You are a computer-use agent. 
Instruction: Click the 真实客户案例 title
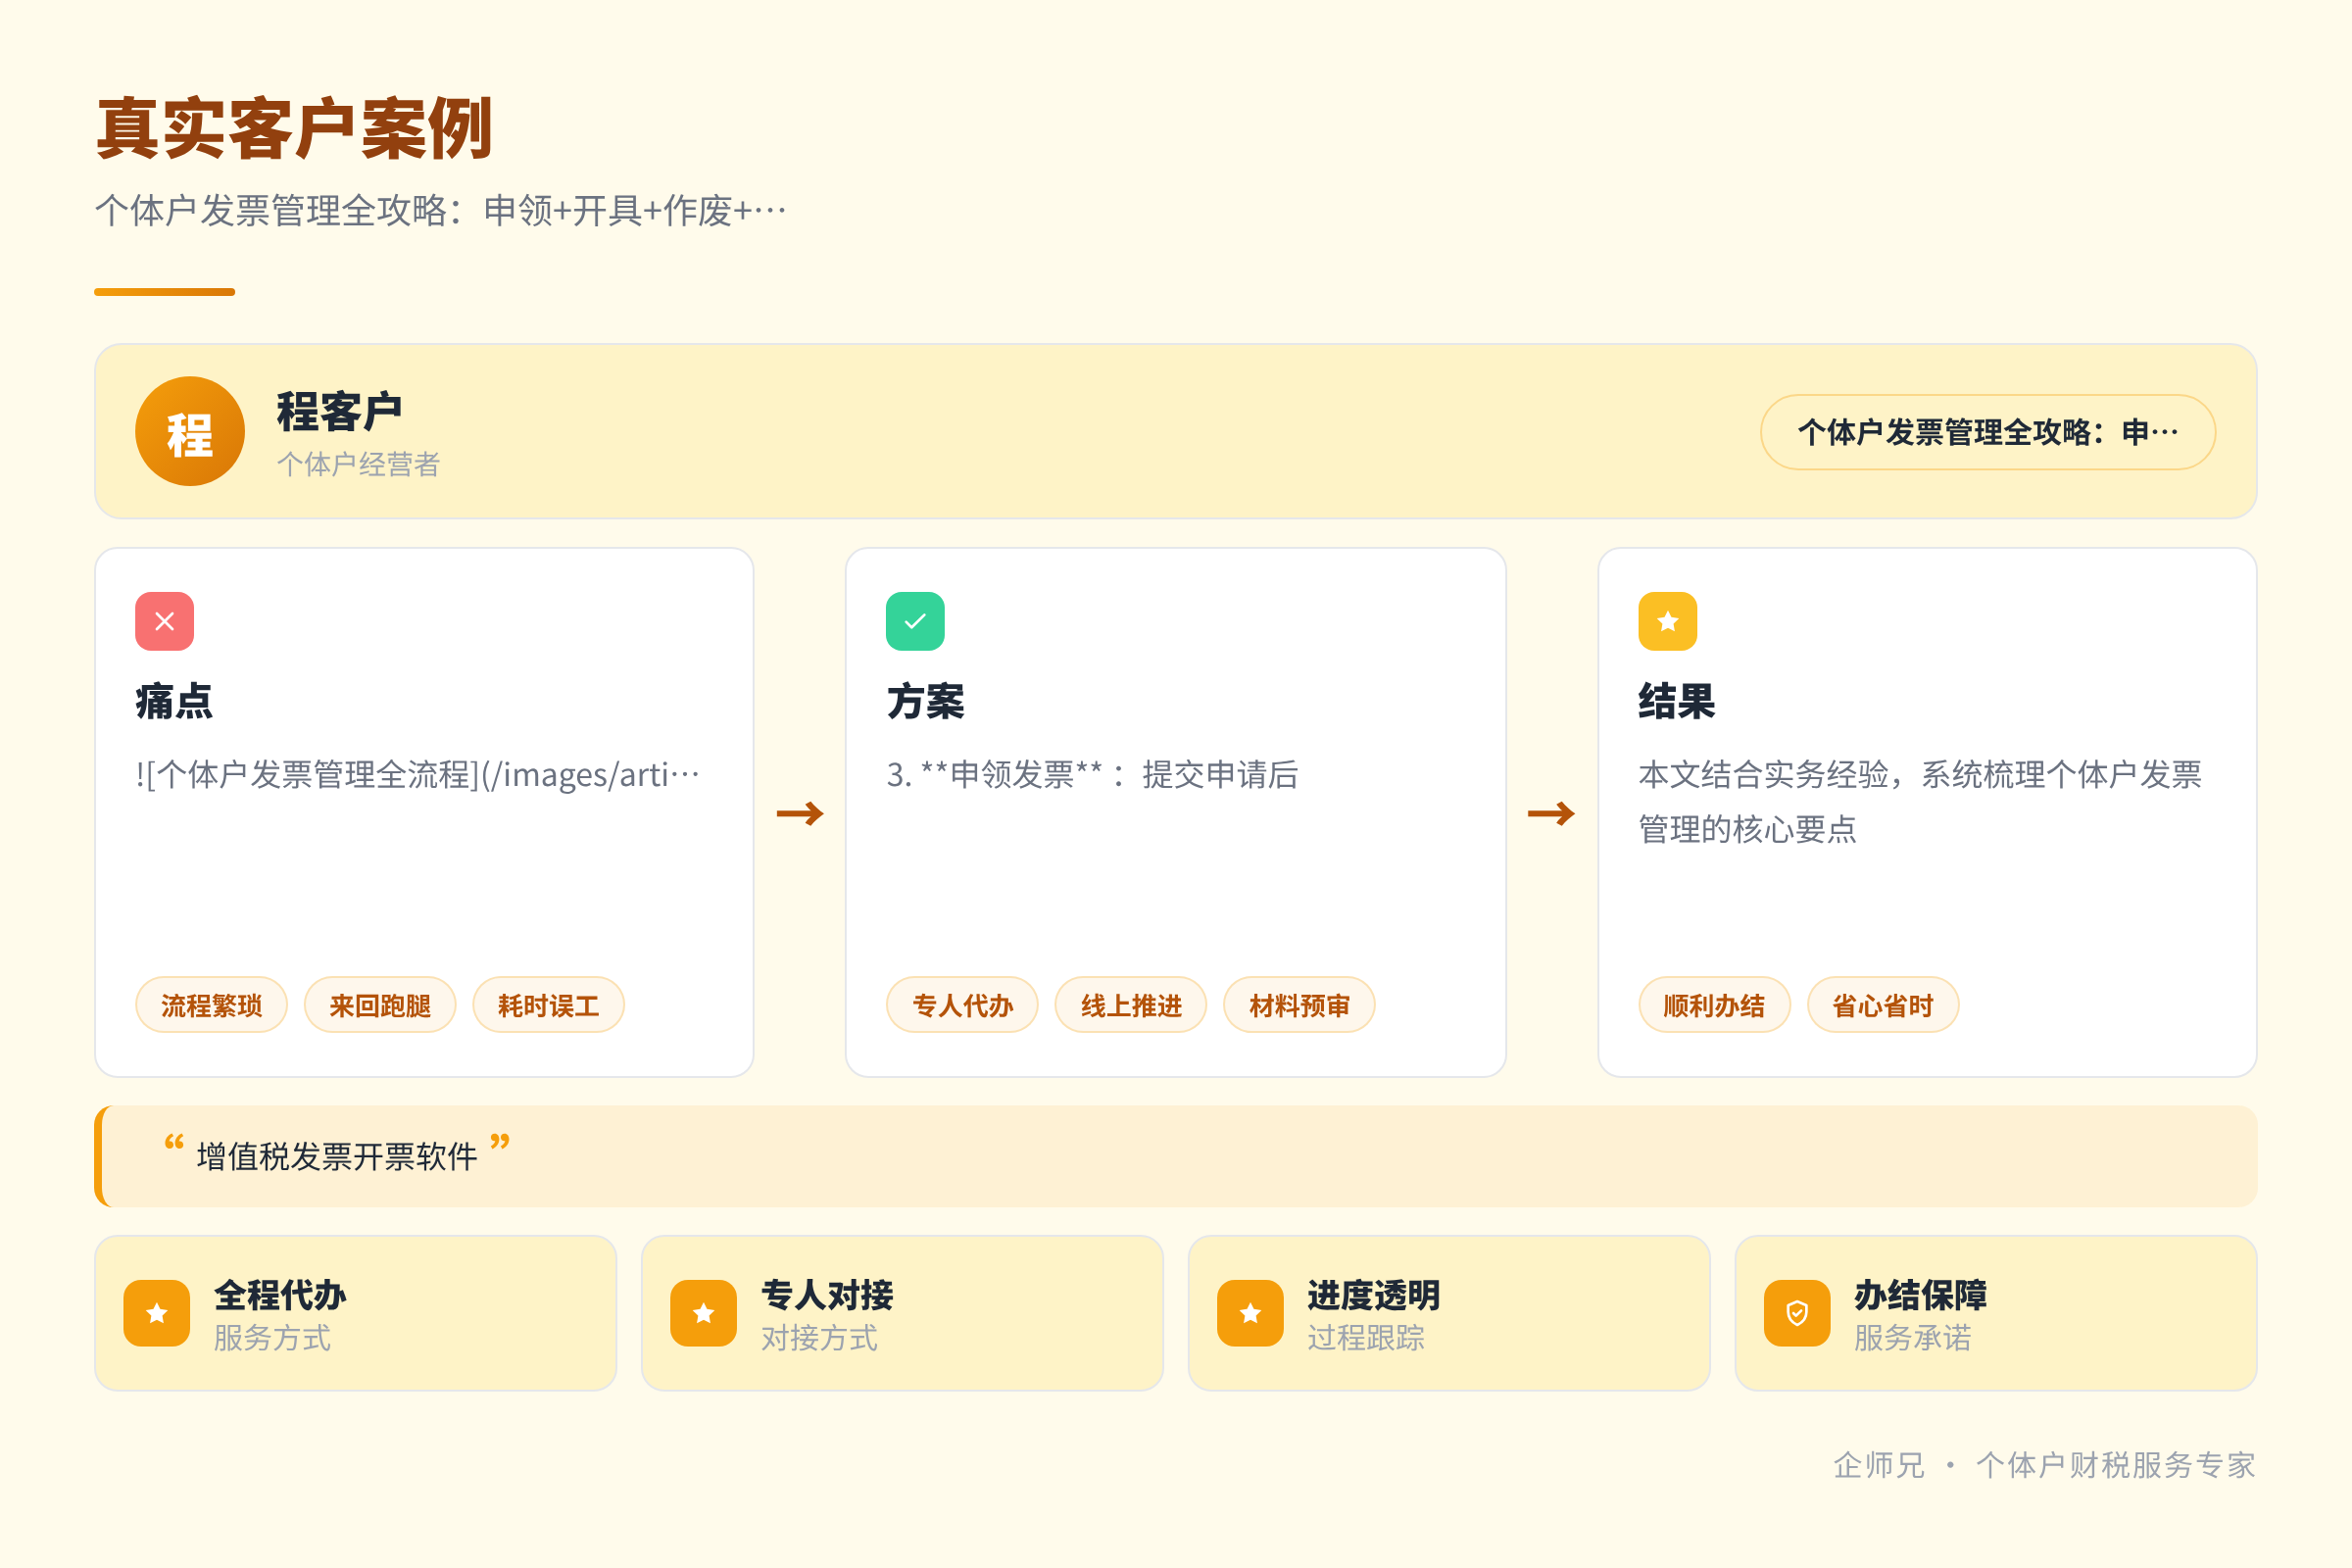(294, 128)
